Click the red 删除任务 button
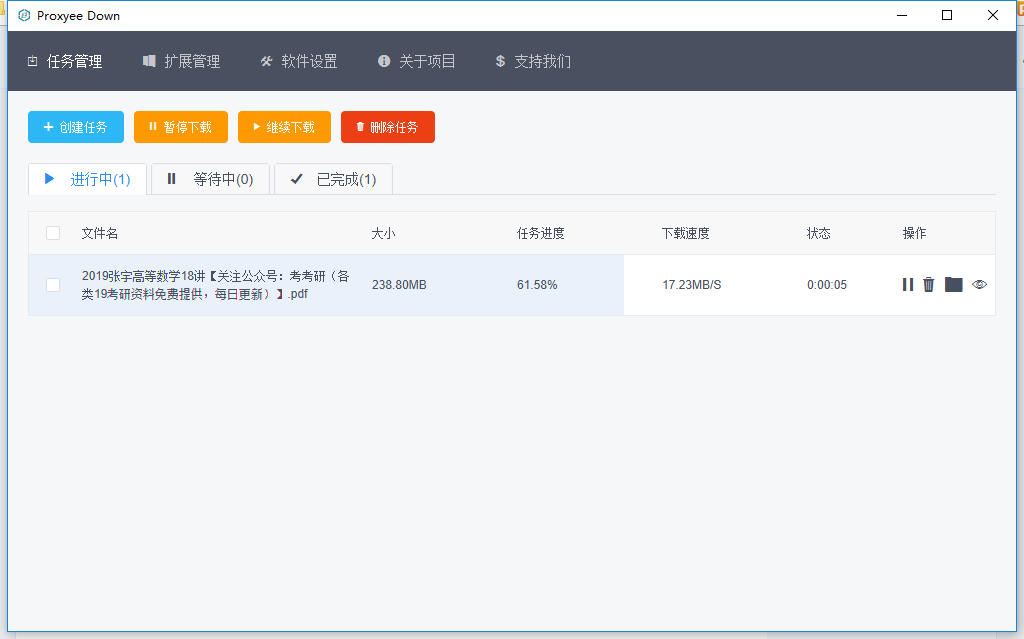Screen dimensions: 1024x639 pyautogui.click(x=388, y=127)
